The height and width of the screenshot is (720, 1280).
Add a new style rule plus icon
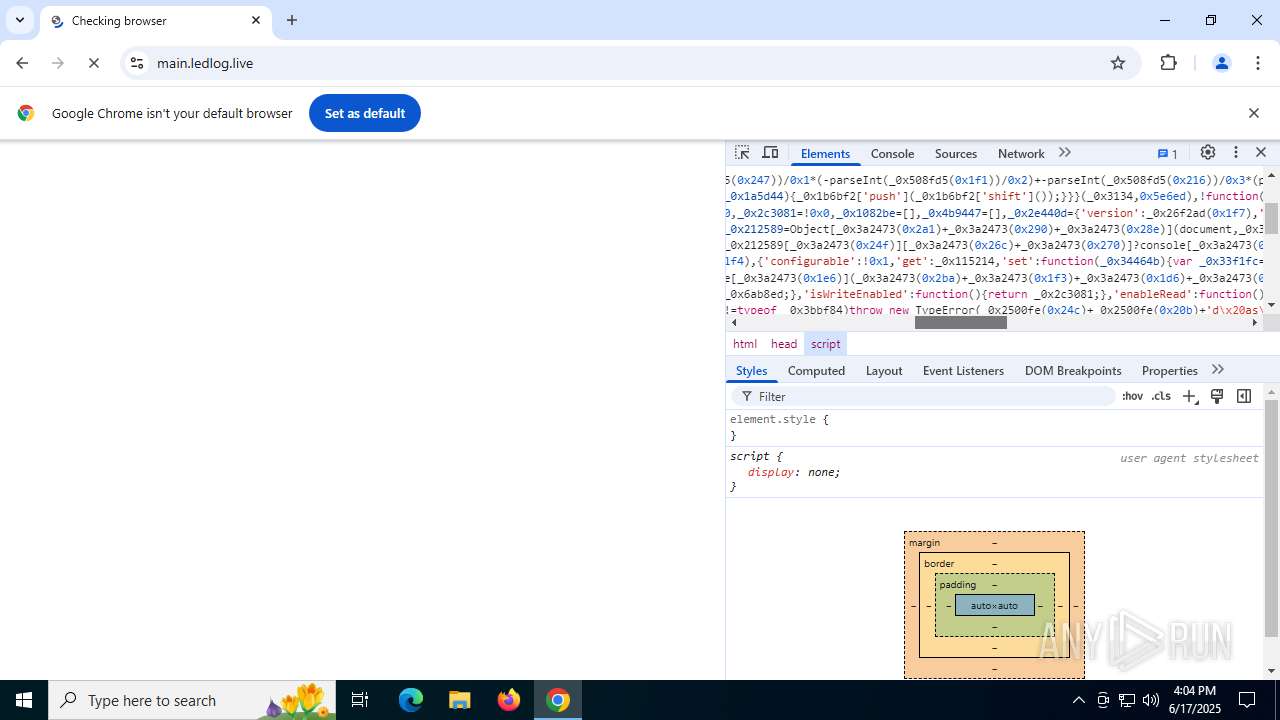tap(1189, 397)
